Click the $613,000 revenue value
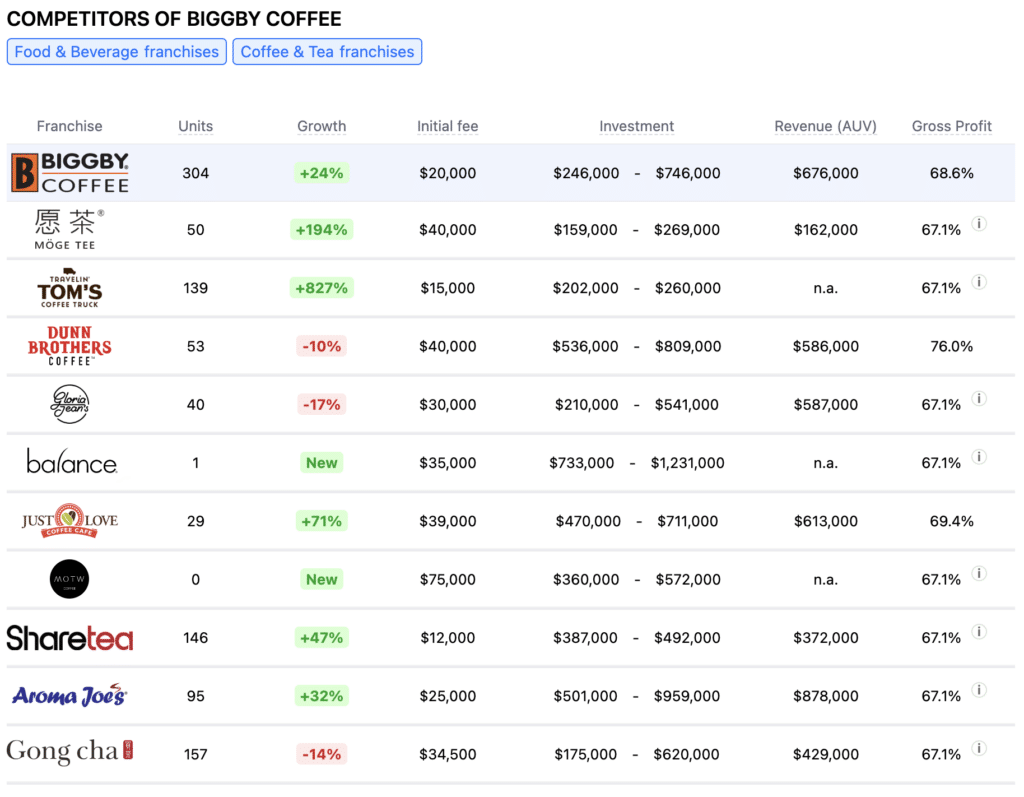 click(825, 521)
